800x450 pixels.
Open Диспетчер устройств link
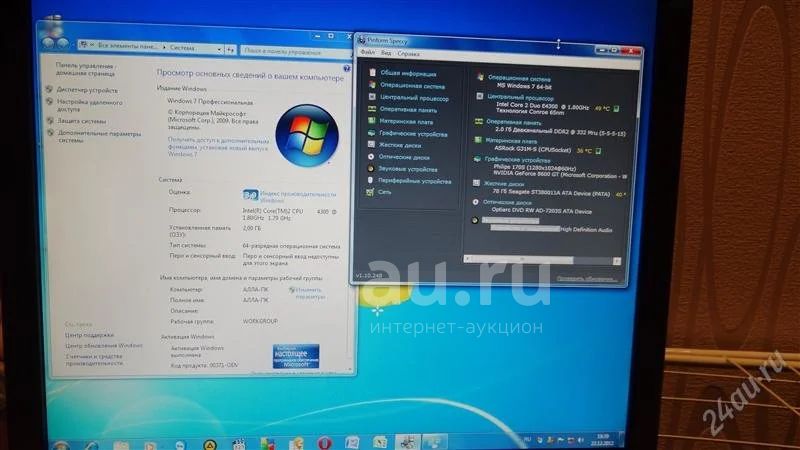[x=87, y=90]
